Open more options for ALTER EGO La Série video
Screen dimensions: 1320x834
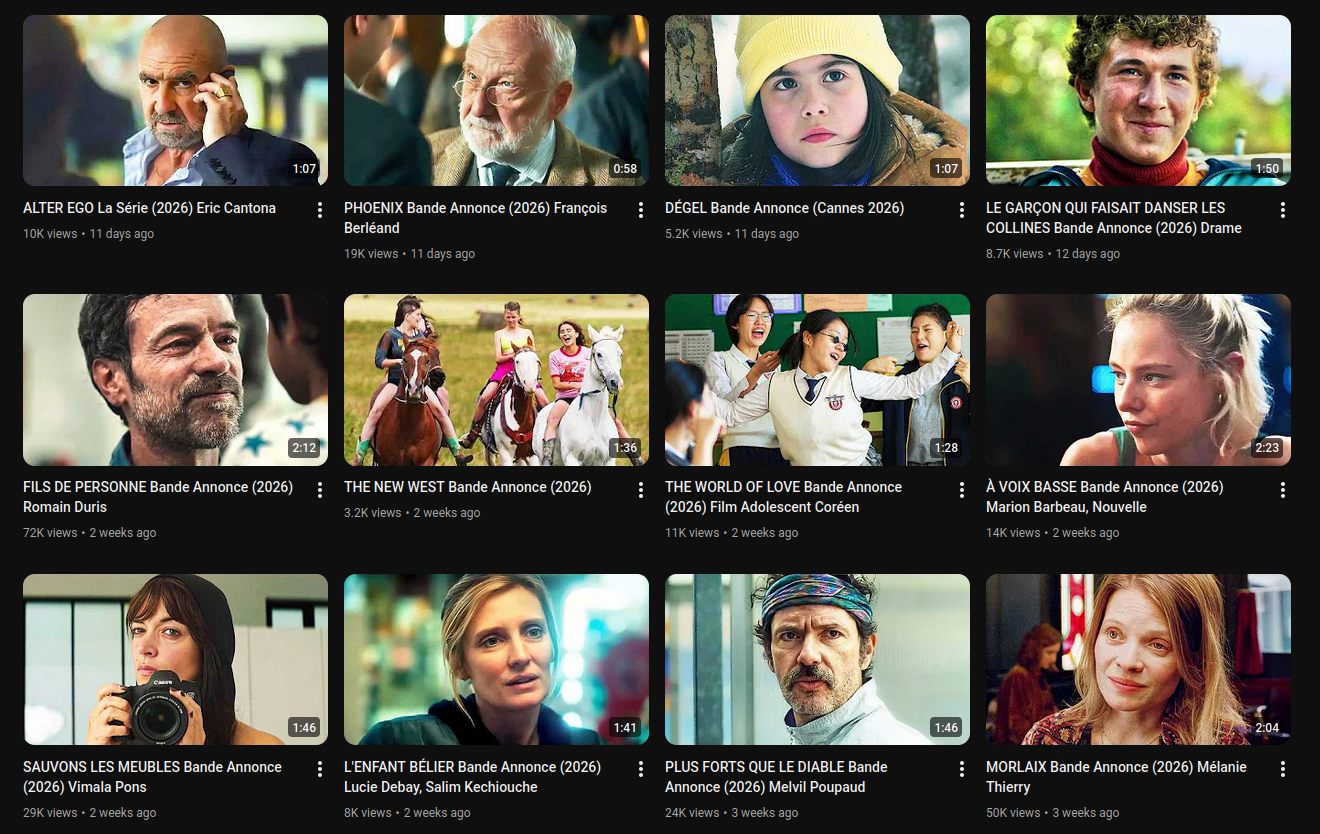coord(320,210)
